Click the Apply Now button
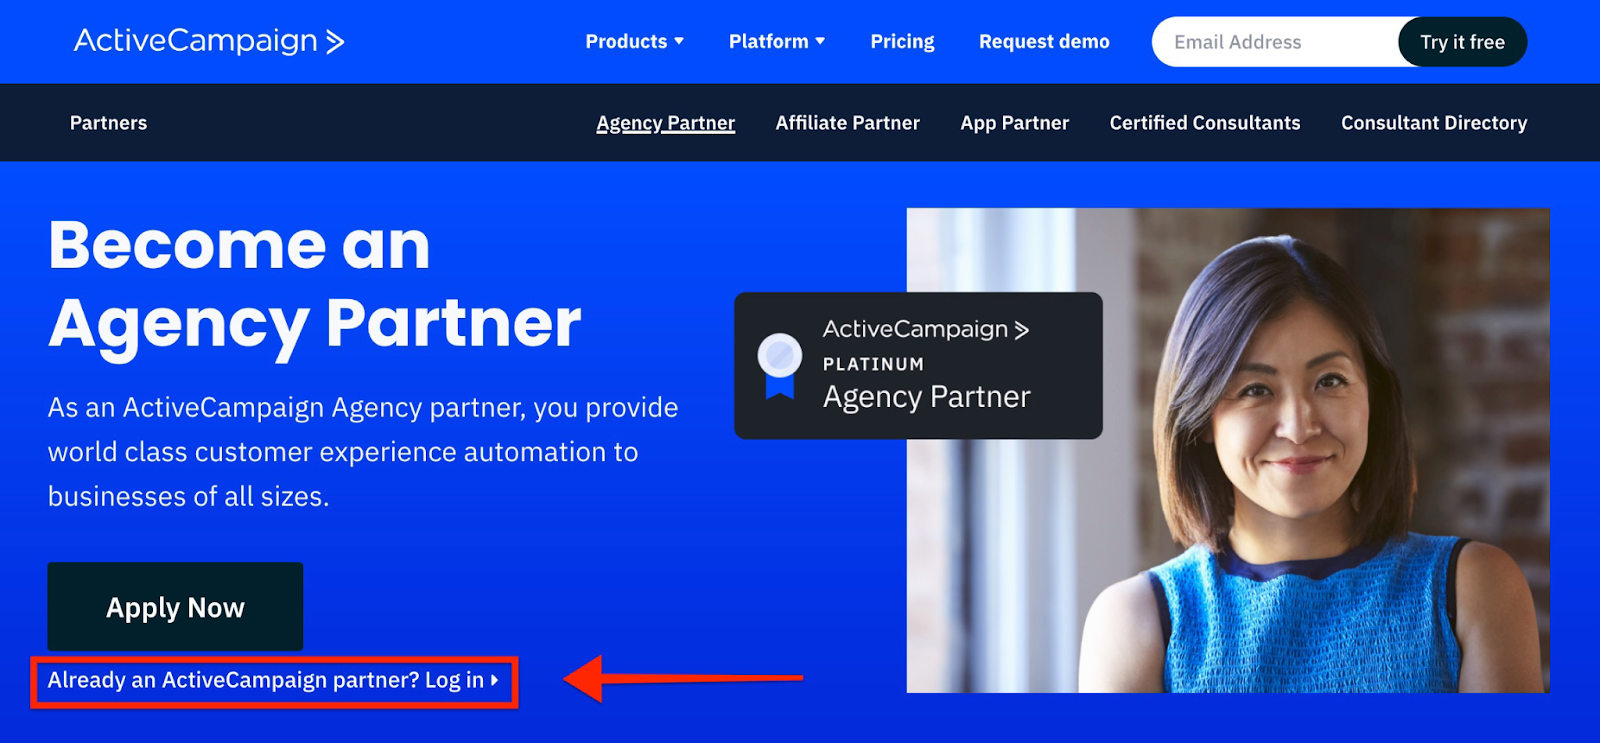The width and height of the screenshot is (1600, 743). coord(175,607)
